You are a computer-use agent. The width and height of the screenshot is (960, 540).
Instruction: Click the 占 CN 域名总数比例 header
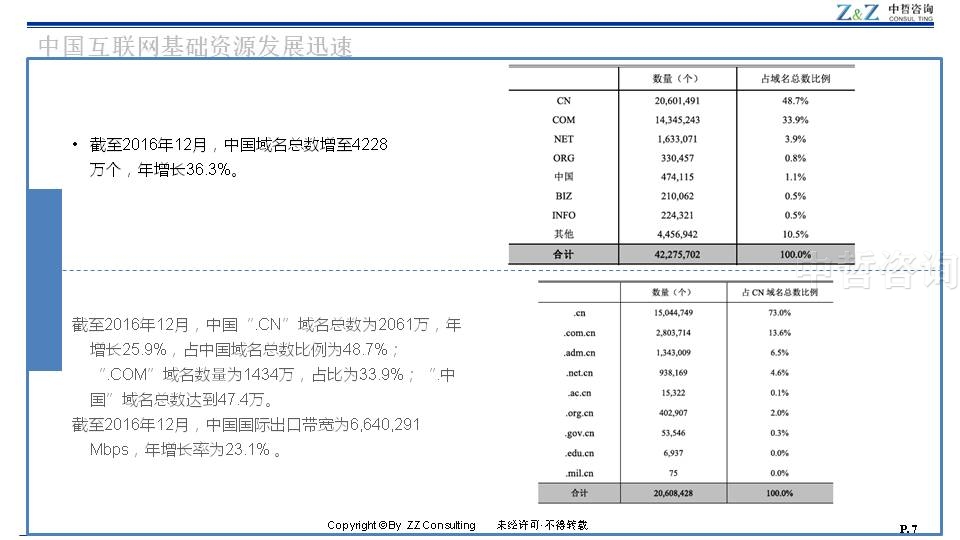pos(779,293)
